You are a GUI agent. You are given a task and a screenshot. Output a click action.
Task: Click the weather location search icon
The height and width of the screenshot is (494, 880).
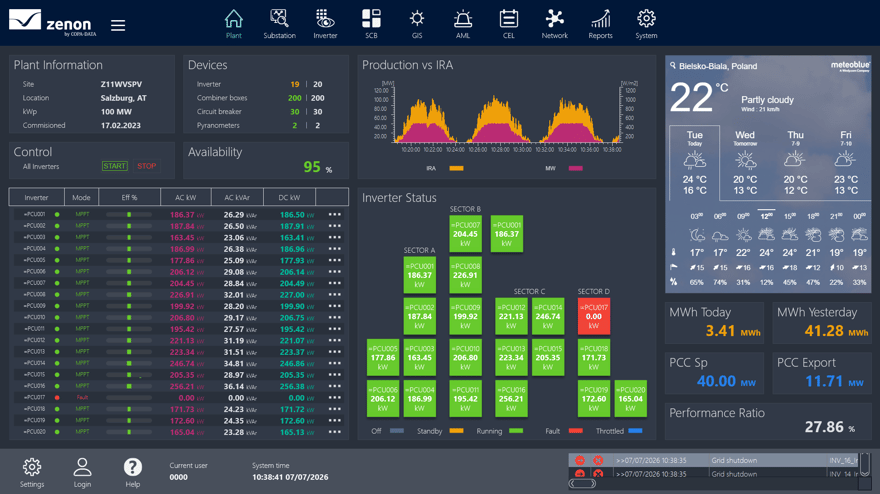tap(673, 66)
